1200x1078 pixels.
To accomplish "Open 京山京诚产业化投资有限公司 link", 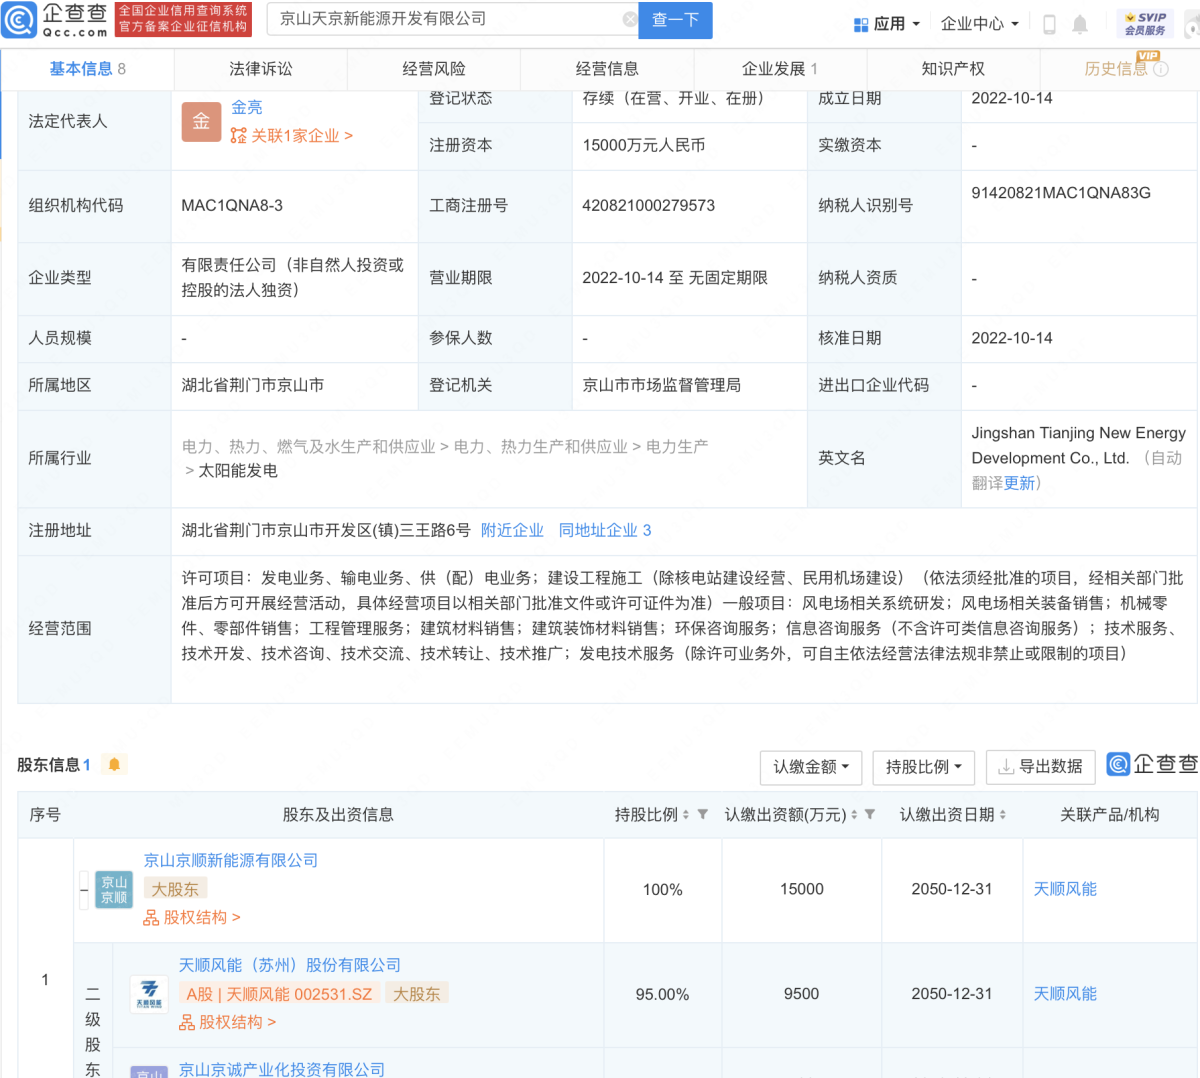I will coord(282,1068).
